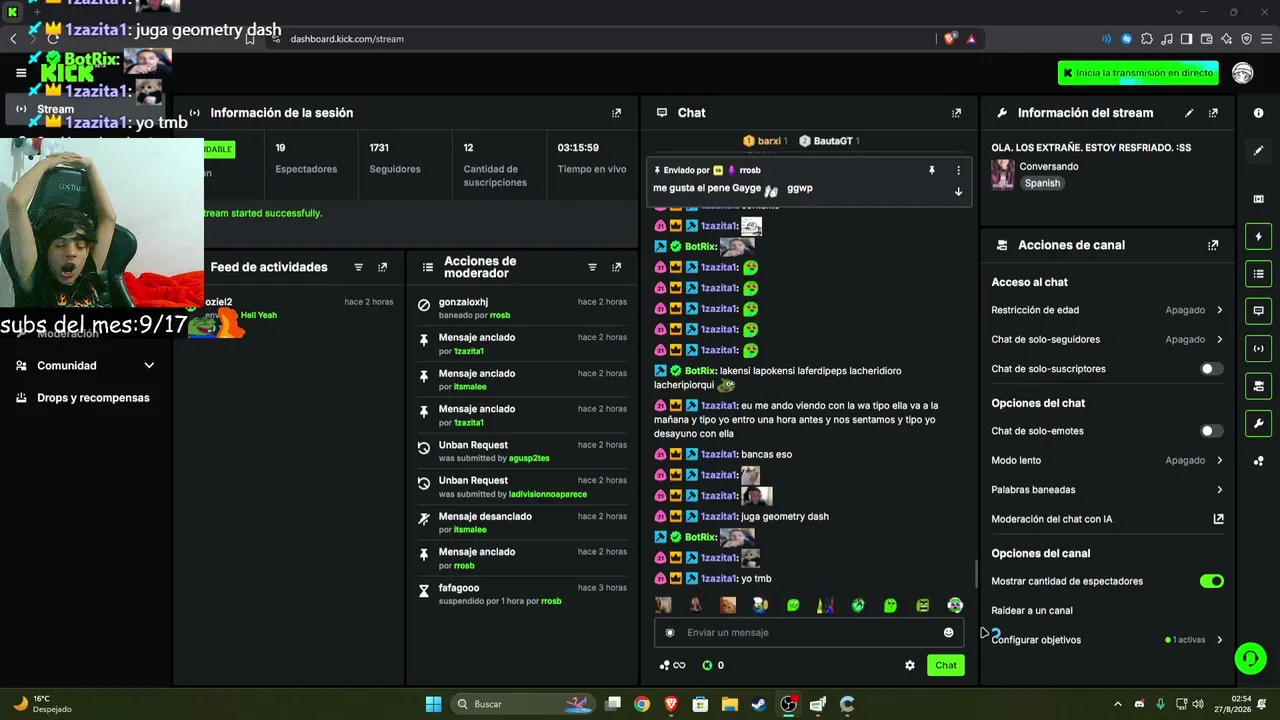Click the barxi top gifter badge
This screenshot has height=720, width=1280.
[765, 141]
